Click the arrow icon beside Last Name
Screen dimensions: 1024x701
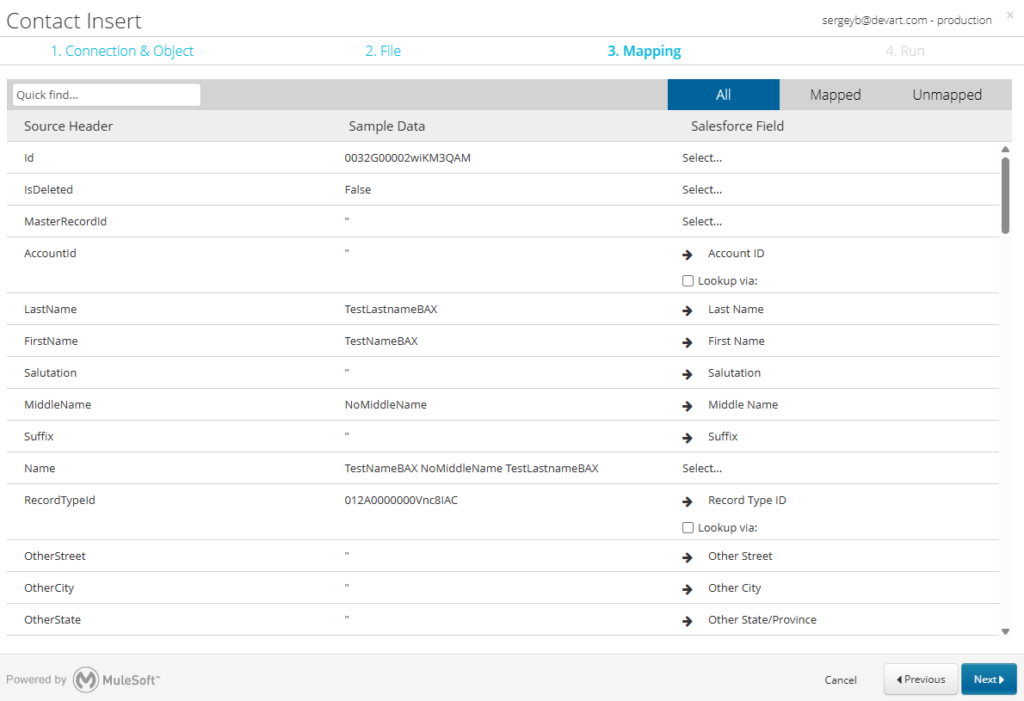tap(687, 310)
